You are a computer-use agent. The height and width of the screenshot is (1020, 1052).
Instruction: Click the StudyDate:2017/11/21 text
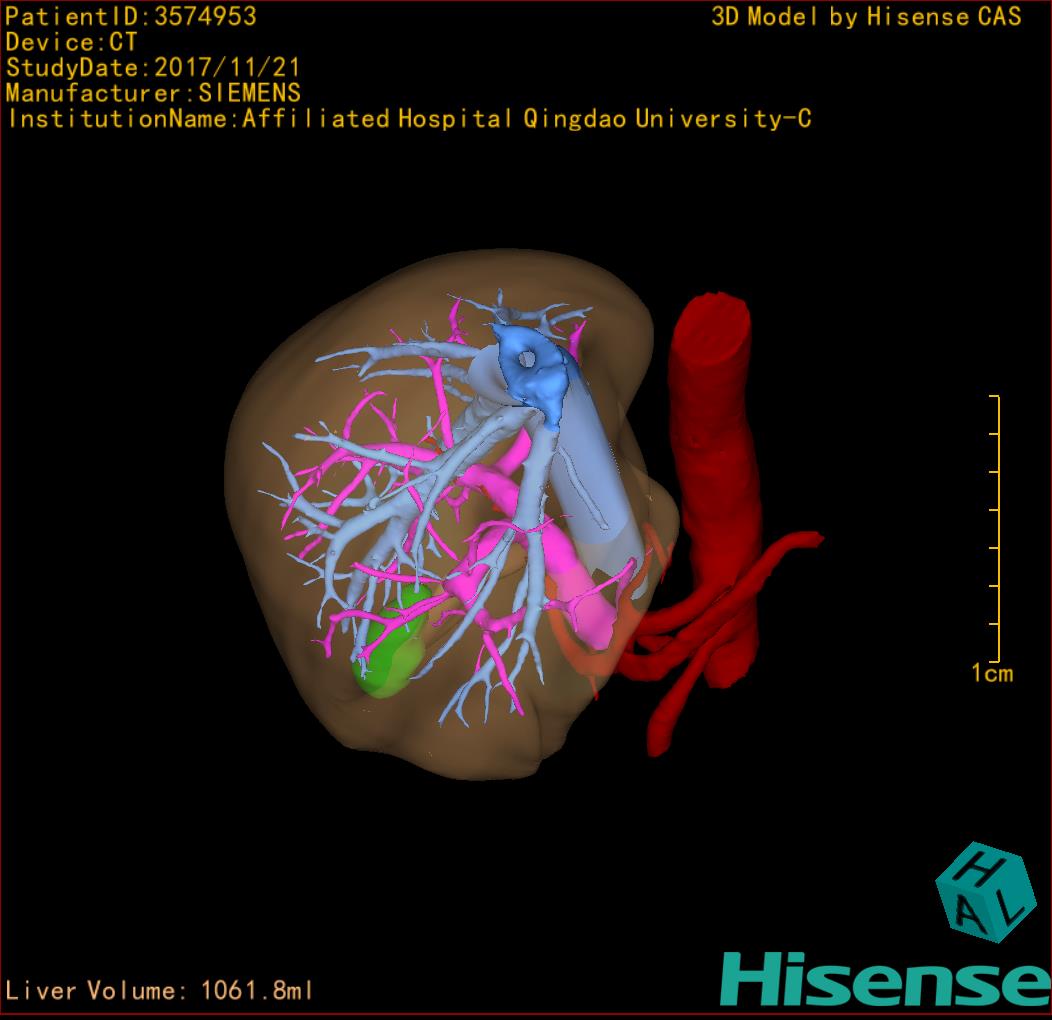pyautogui.click(x=152, y=68)
